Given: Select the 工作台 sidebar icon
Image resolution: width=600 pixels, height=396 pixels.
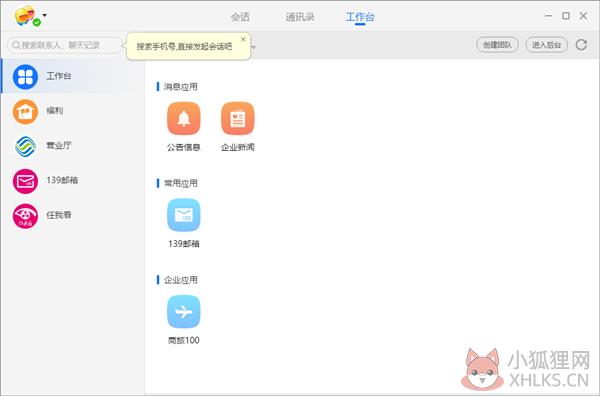Looking at the screenshot, I should [x=25, y=77].
